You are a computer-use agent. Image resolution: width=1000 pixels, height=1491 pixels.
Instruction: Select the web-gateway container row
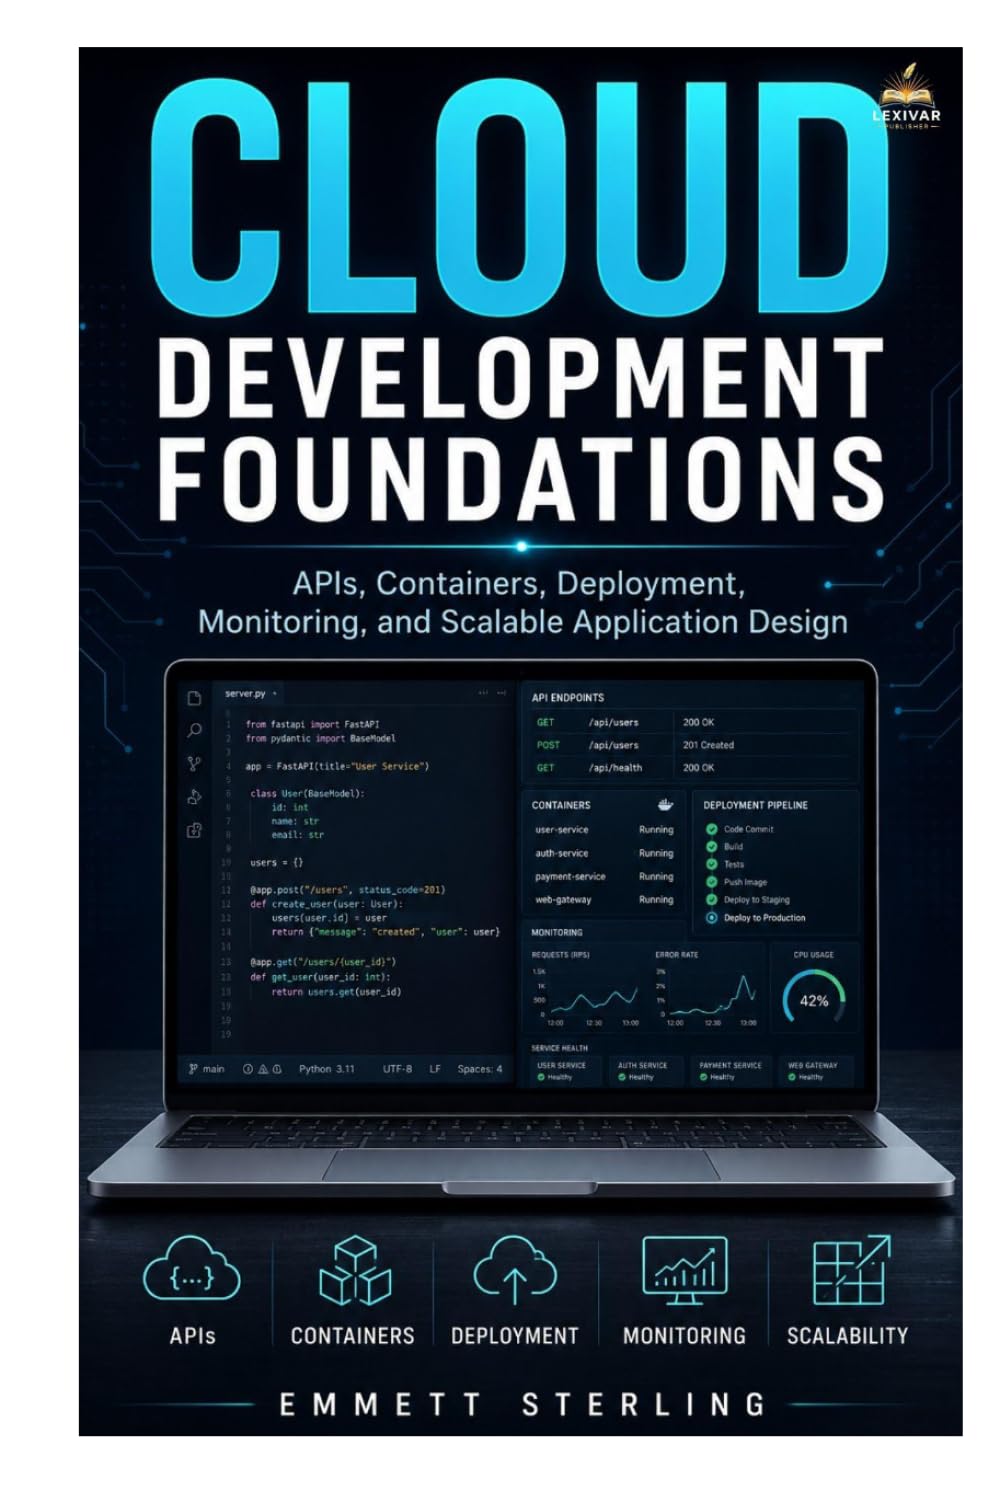(x=604, y=899)
